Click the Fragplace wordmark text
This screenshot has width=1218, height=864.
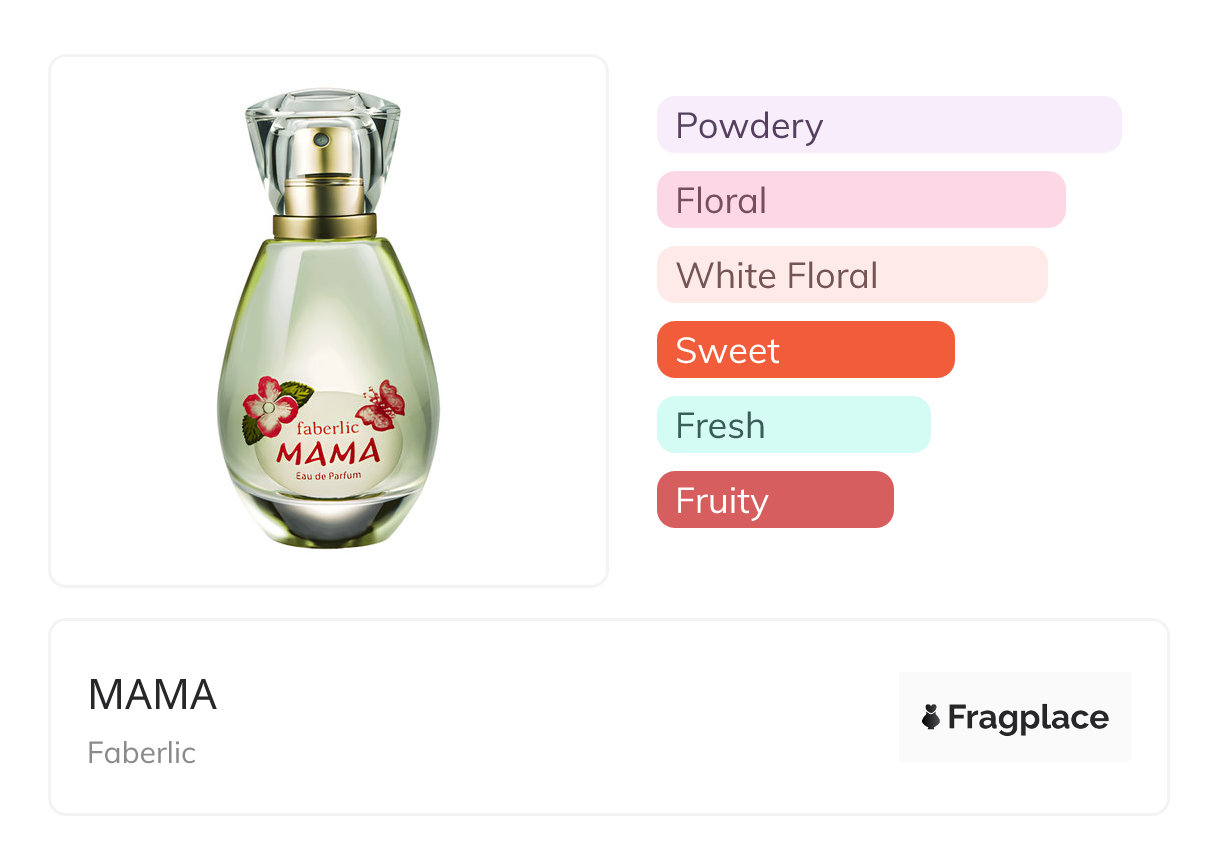pos(1027,717)
